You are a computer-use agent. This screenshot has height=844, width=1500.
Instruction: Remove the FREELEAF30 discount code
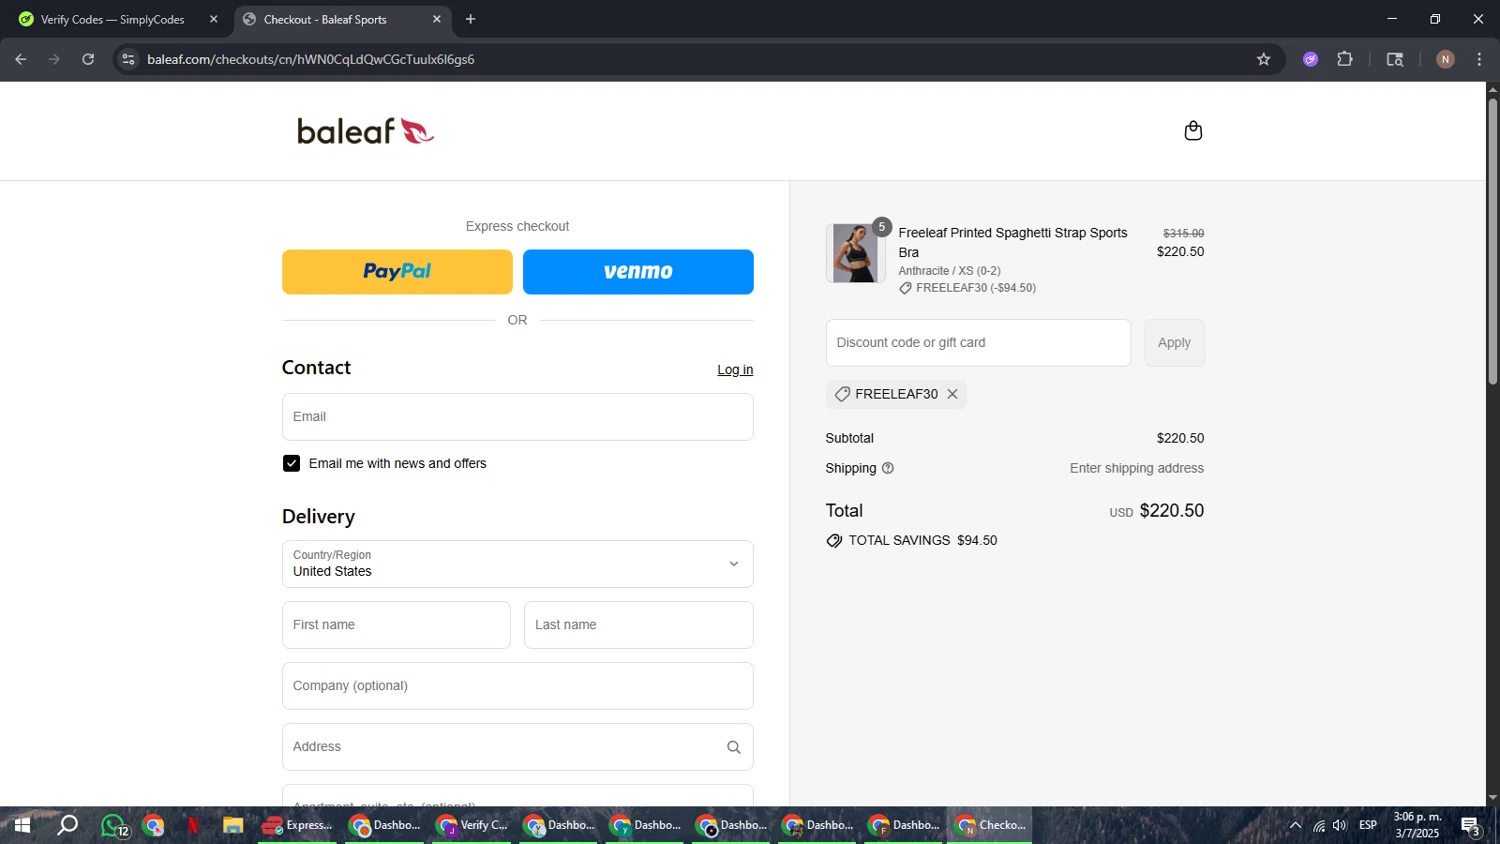[952, 394]
